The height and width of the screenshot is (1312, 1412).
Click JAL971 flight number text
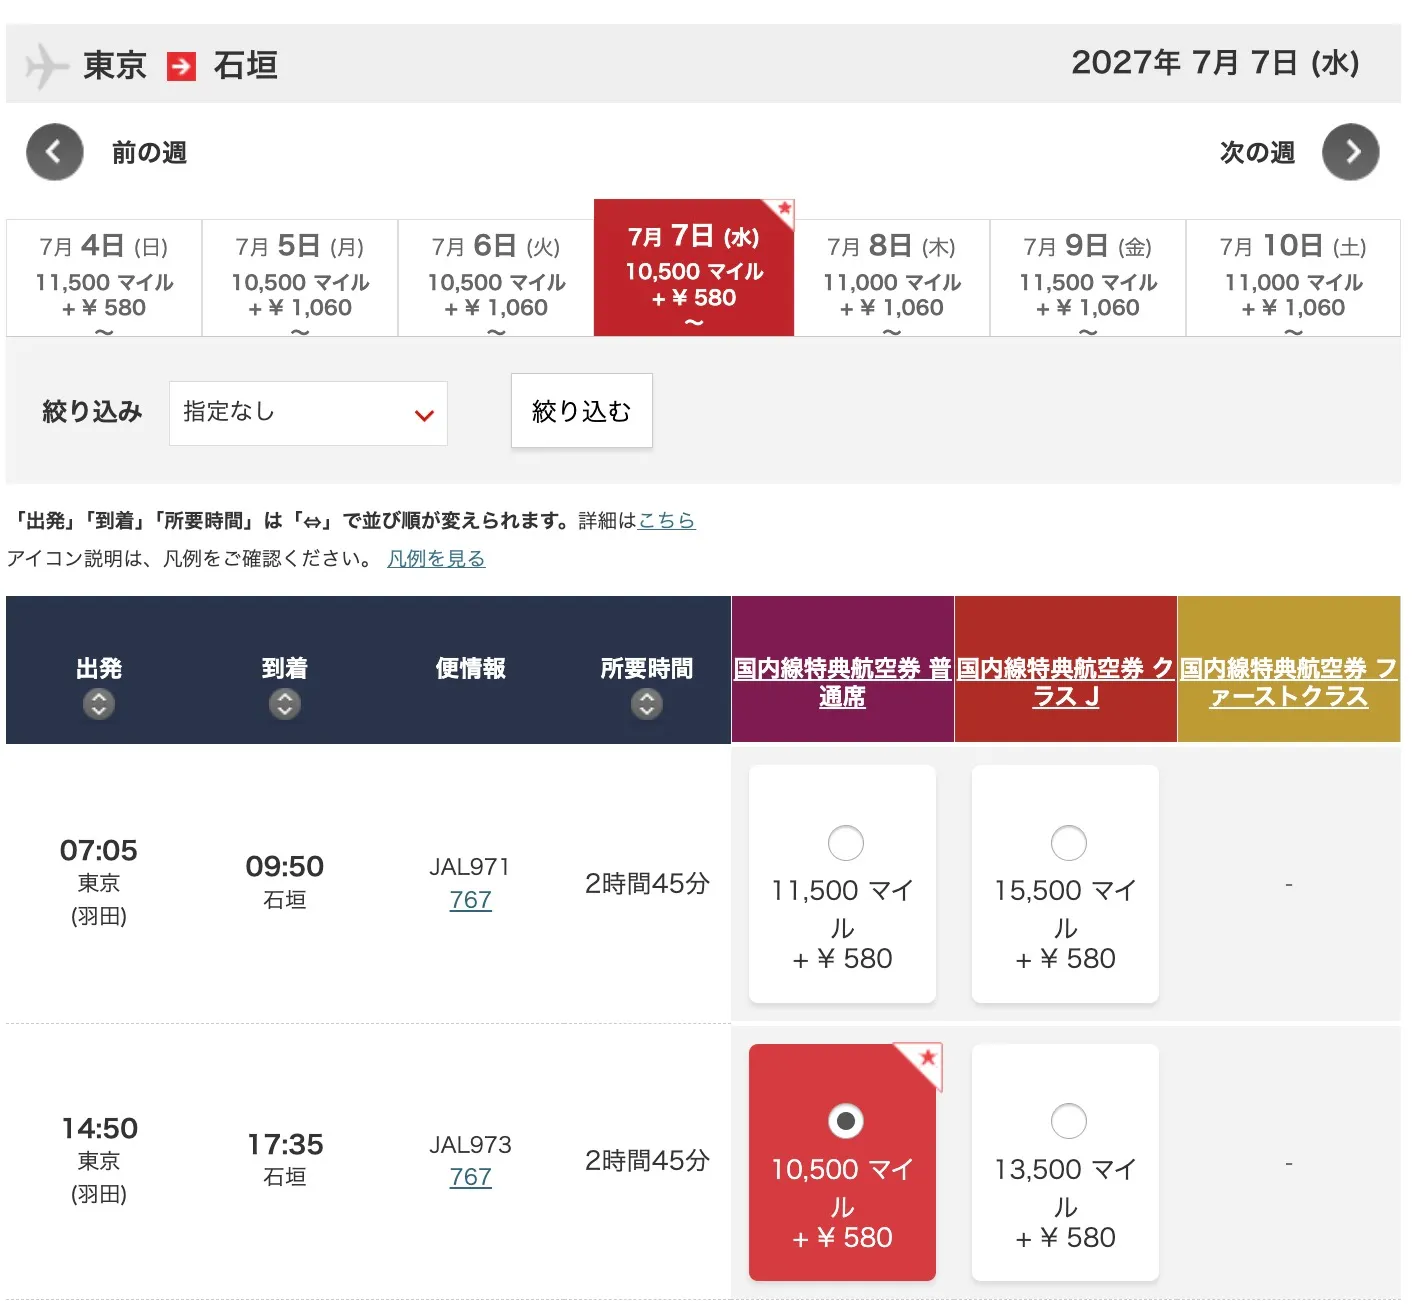click(x=470, y=867)
